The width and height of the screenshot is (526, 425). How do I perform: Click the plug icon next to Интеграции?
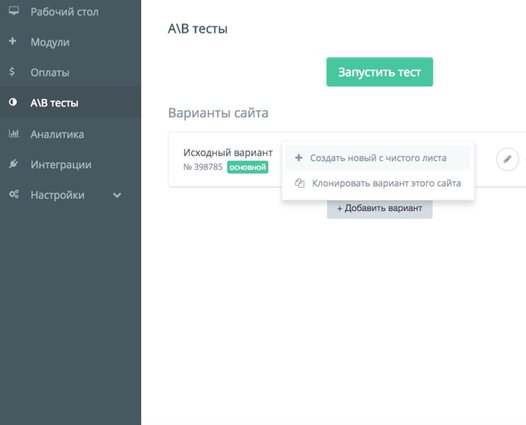click(13, 164)
